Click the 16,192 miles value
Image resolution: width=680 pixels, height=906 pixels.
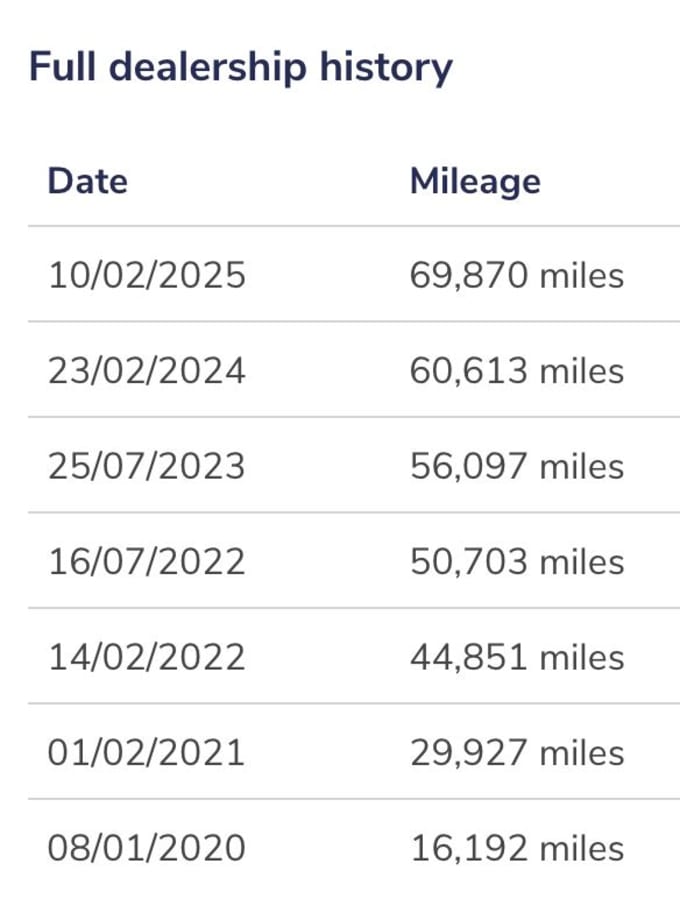[517, 849]
